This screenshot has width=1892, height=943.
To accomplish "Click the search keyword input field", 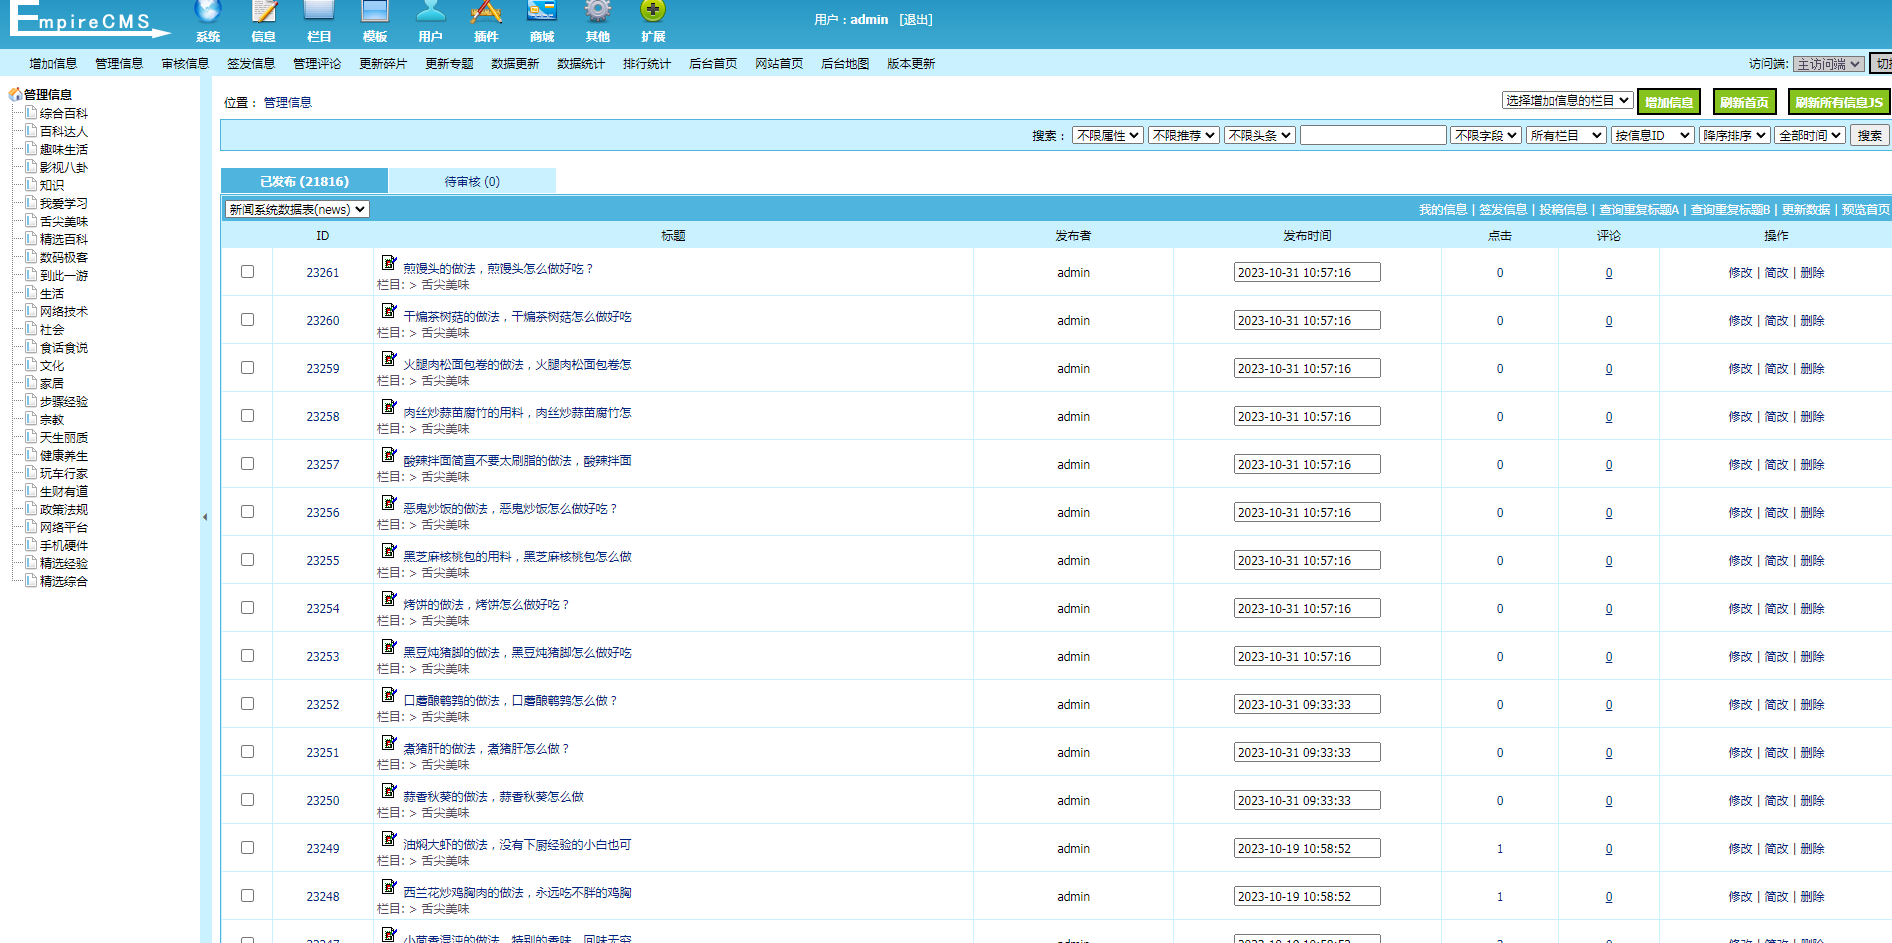I will point(1372,135).
